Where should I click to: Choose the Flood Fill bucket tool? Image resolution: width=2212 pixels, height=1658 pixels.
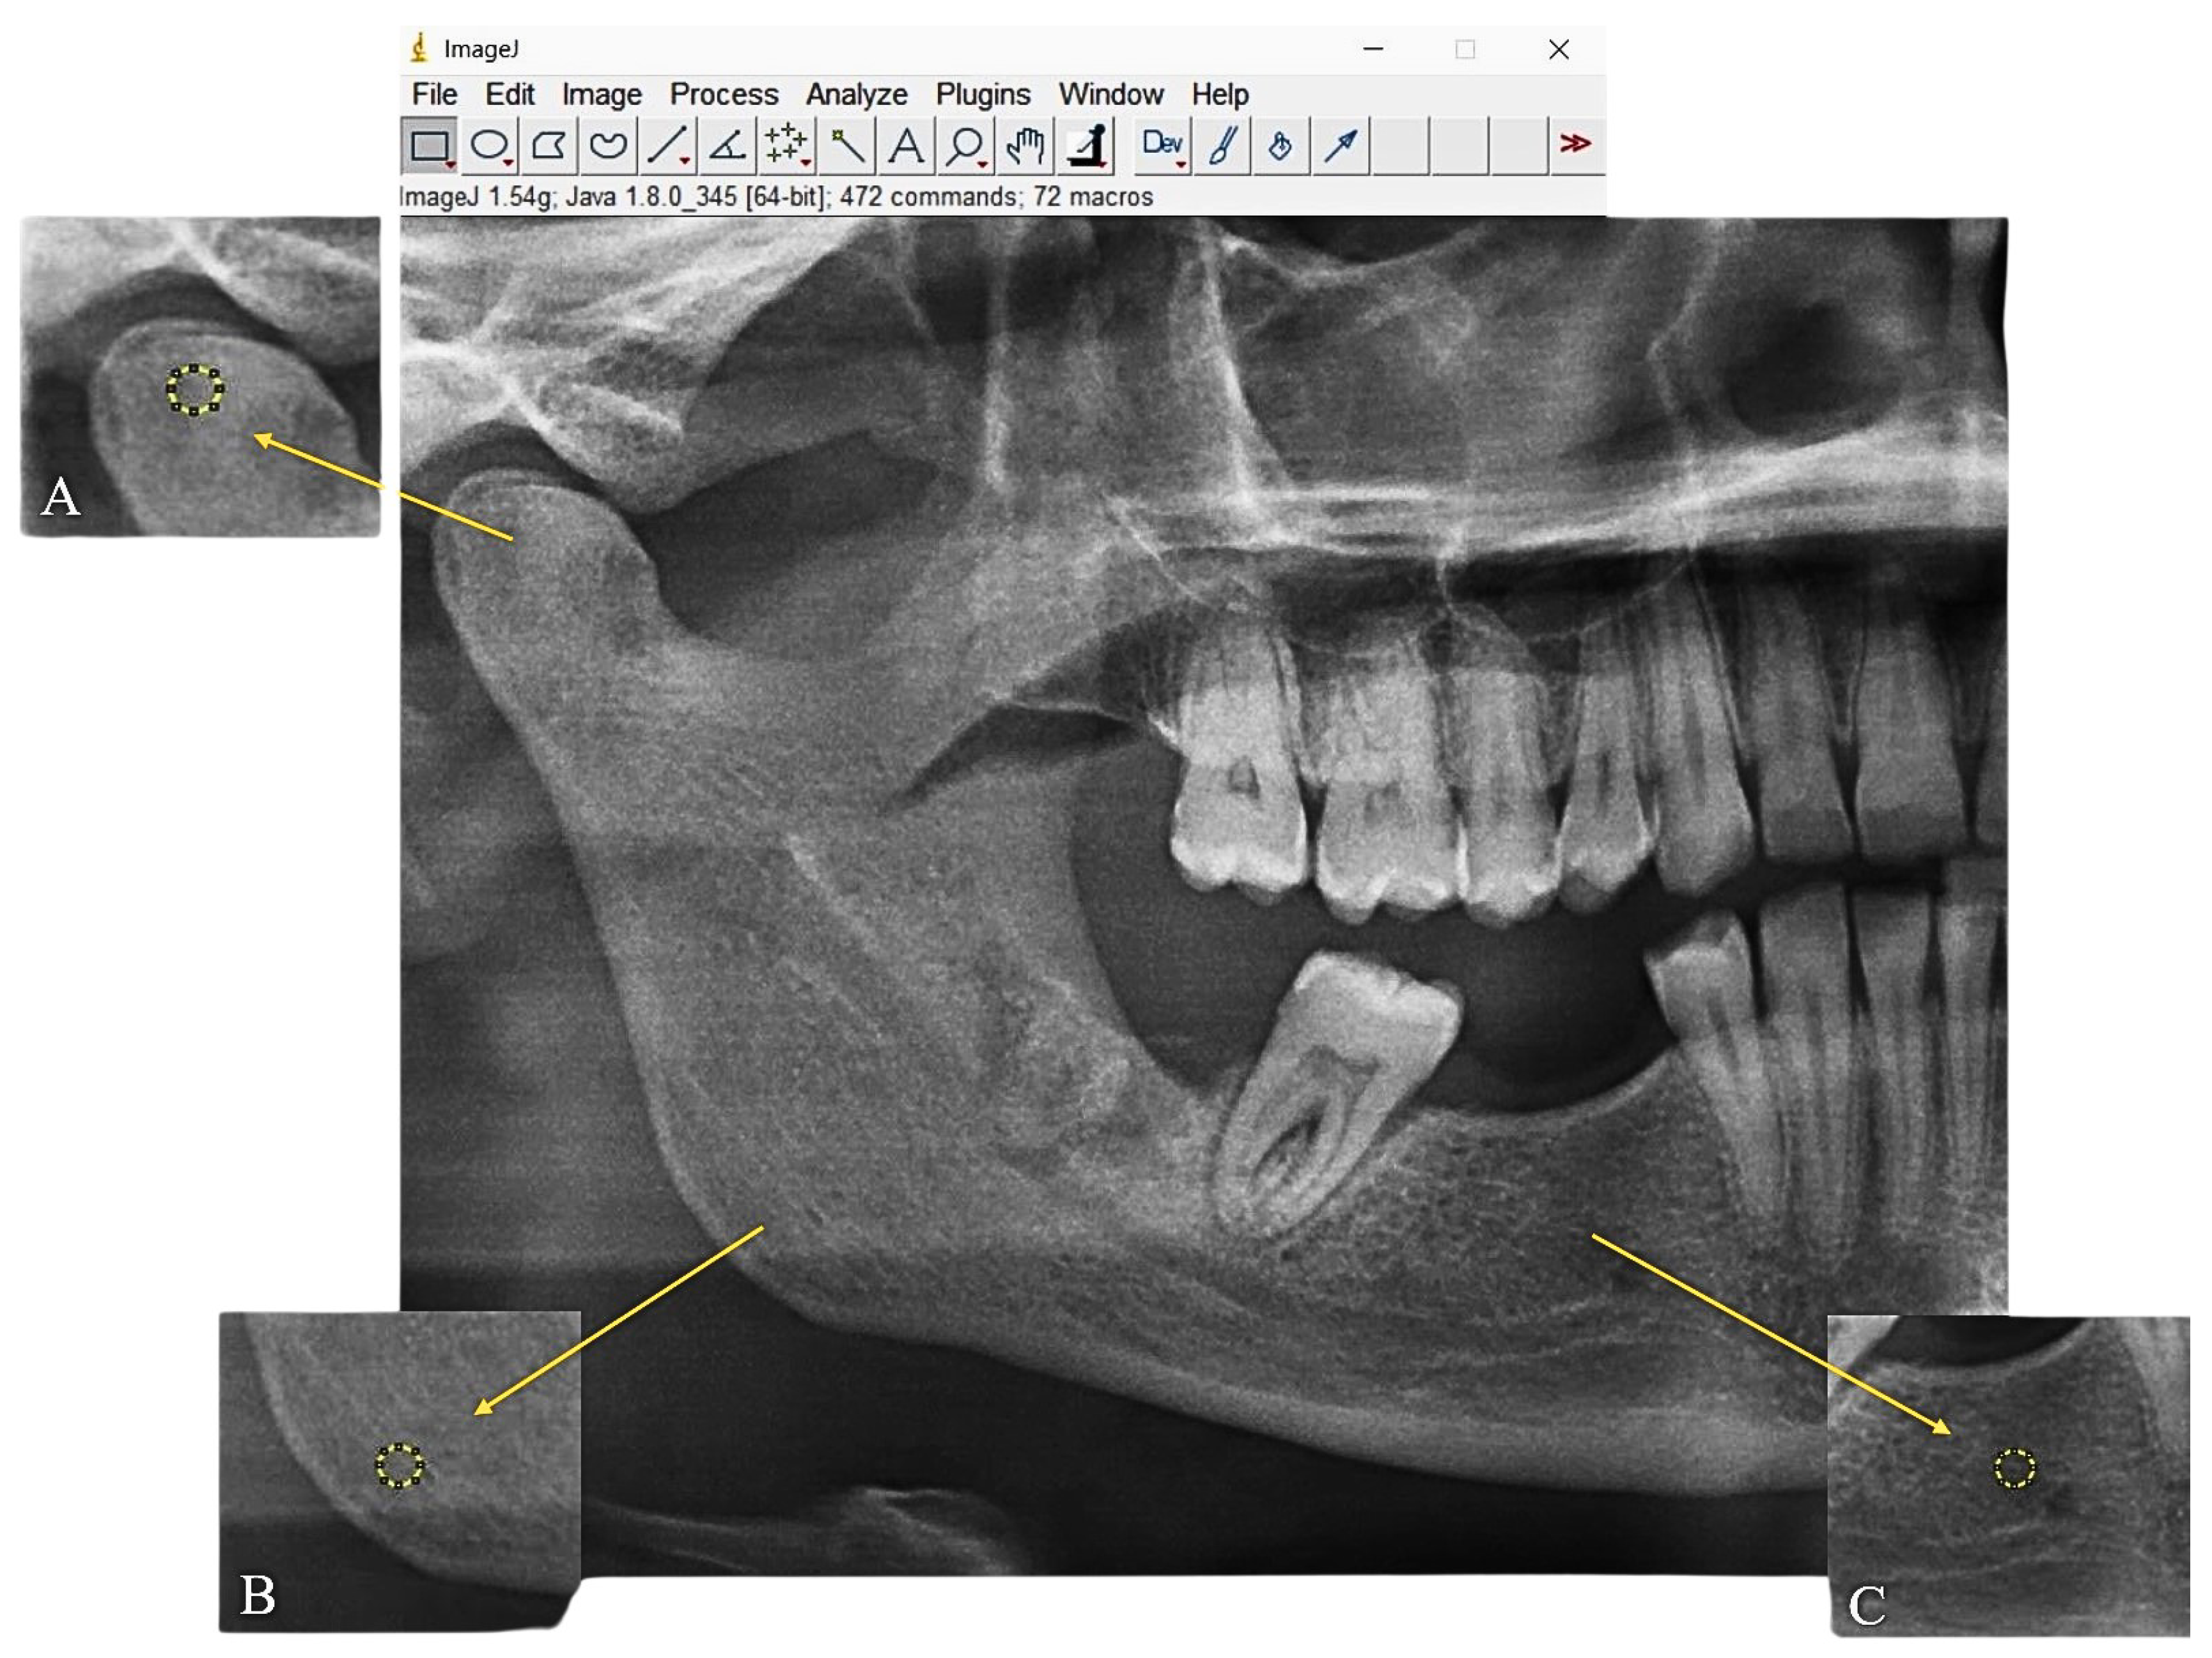pos(1281,146)
